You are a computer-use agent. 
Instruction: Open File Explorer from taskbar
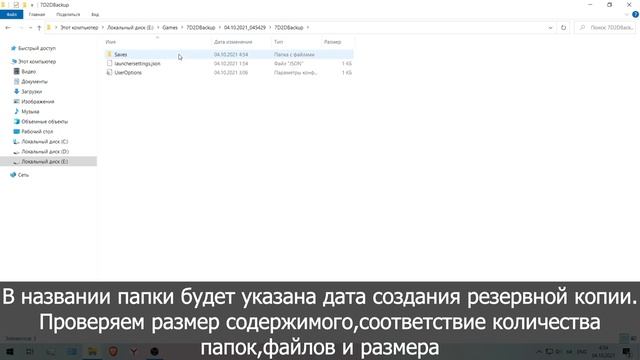click(92, 351)
